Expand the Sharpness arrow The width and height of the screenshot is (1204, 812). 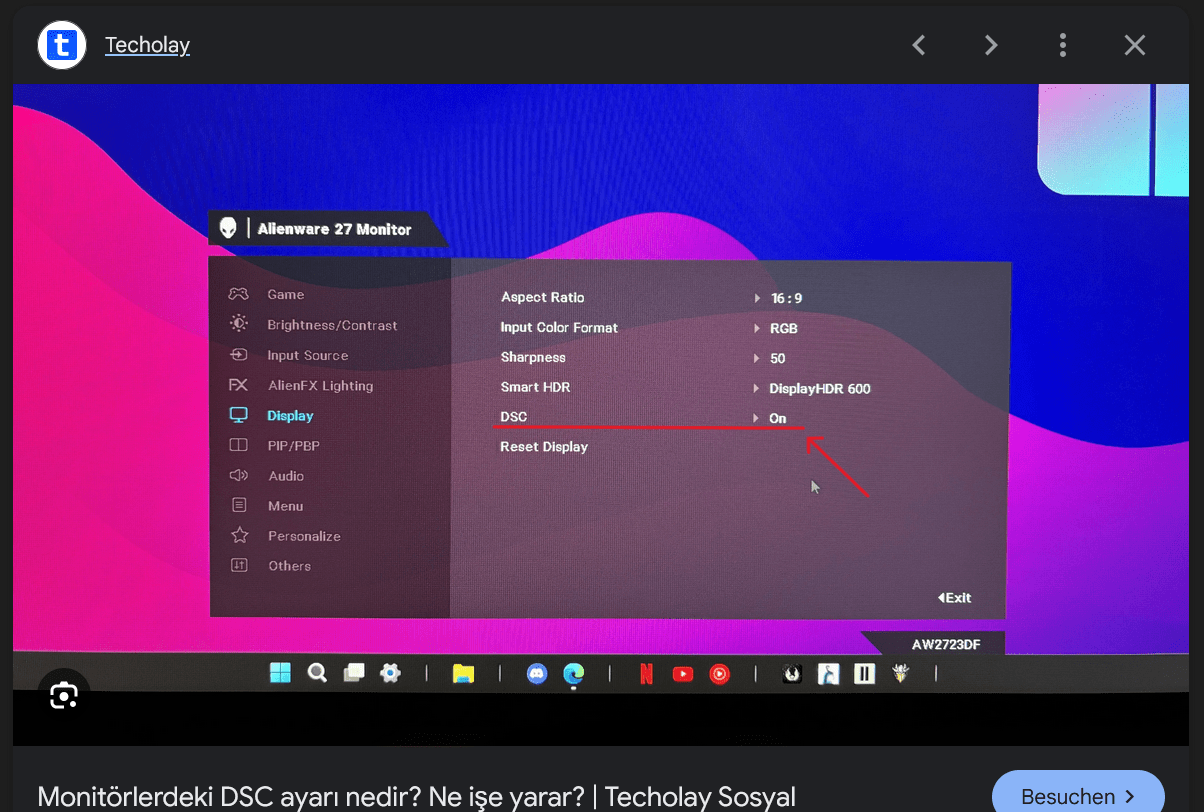tap(757, 358)
